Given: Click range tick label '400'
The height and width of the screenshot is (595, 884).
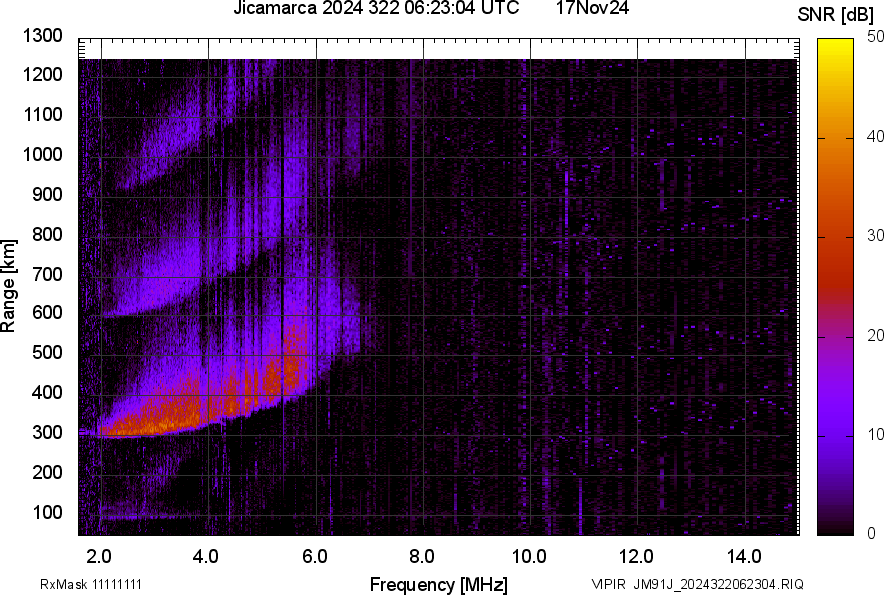Looking at the screenshot, I should pyautogui.click(x=47, y=393).
